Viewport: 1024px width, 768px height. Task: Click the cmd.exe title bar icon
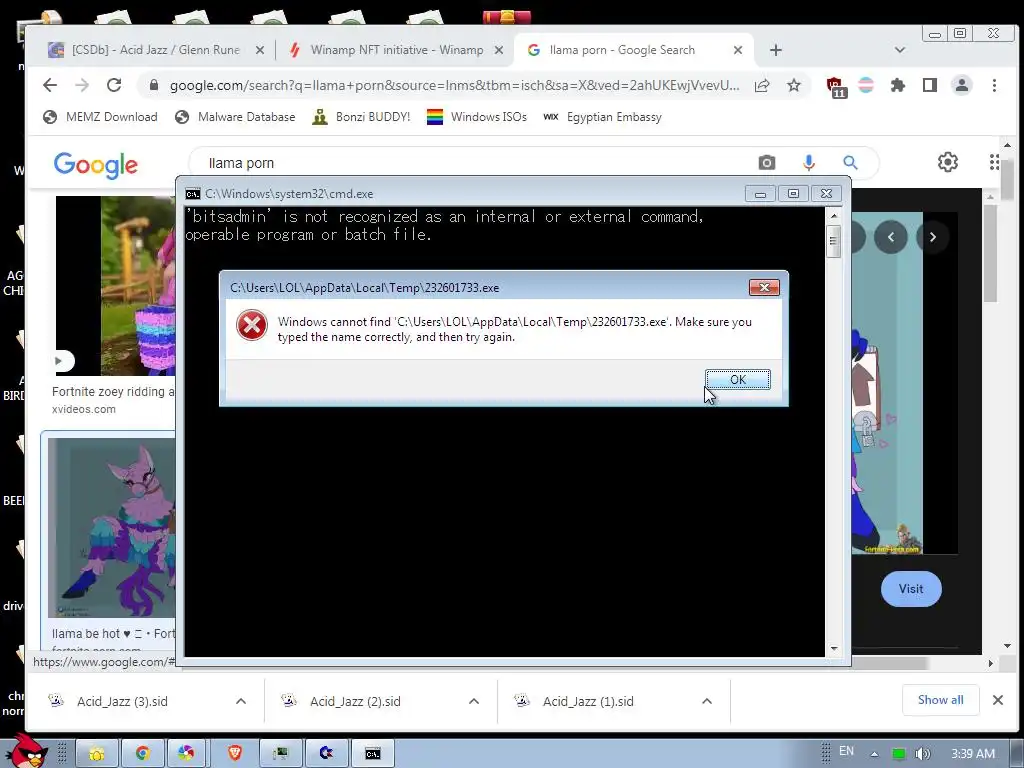click(x=193, y=194)
